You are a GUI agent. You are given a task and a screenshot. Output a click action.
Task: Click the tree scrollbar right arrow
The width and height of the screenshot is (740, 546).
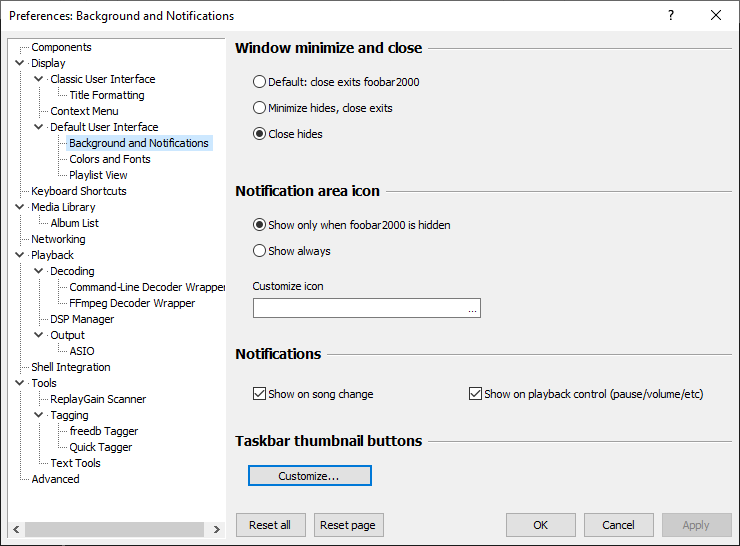[217, 529]
